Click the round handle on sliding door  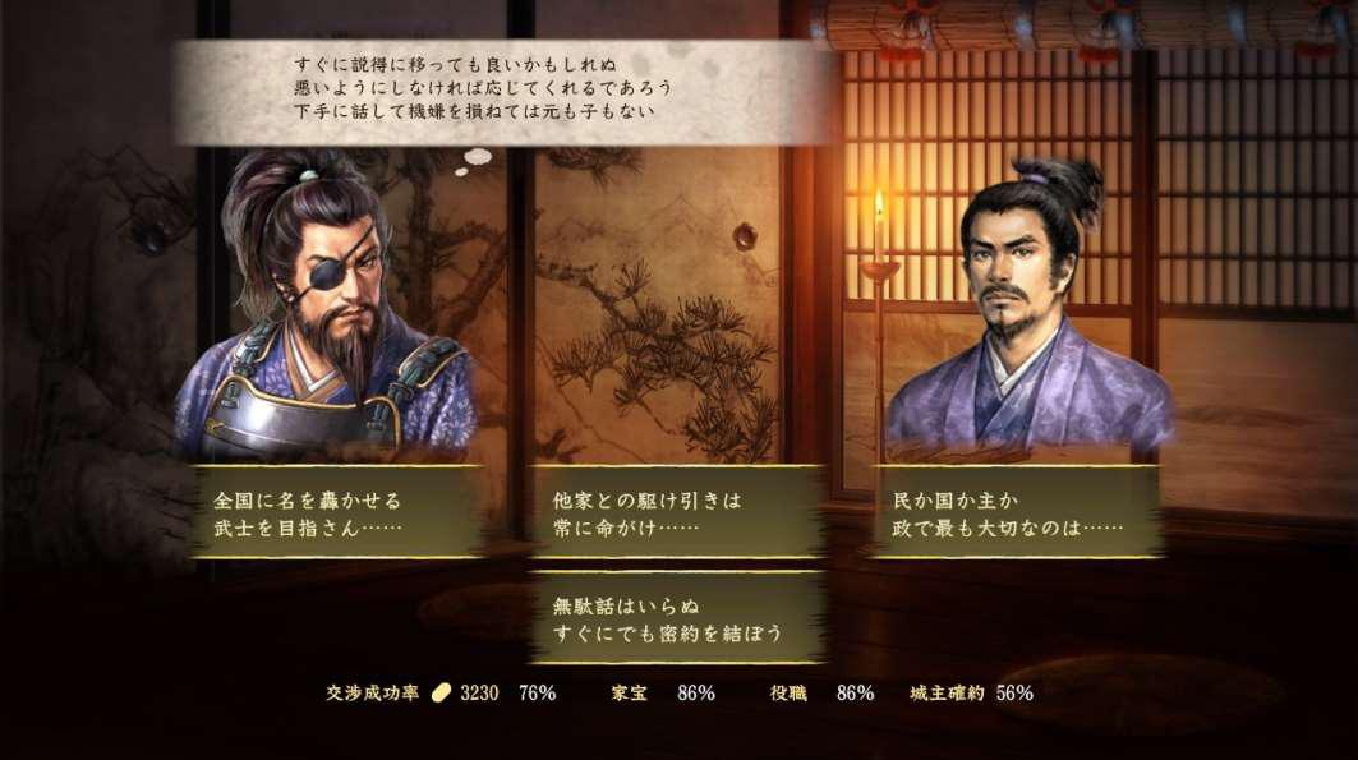point(745,237)
